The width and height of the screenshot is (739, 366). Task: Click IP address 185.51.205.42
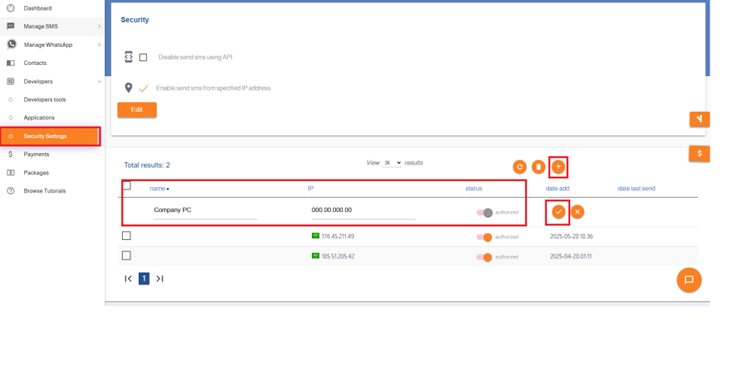[x=338, y=257]
